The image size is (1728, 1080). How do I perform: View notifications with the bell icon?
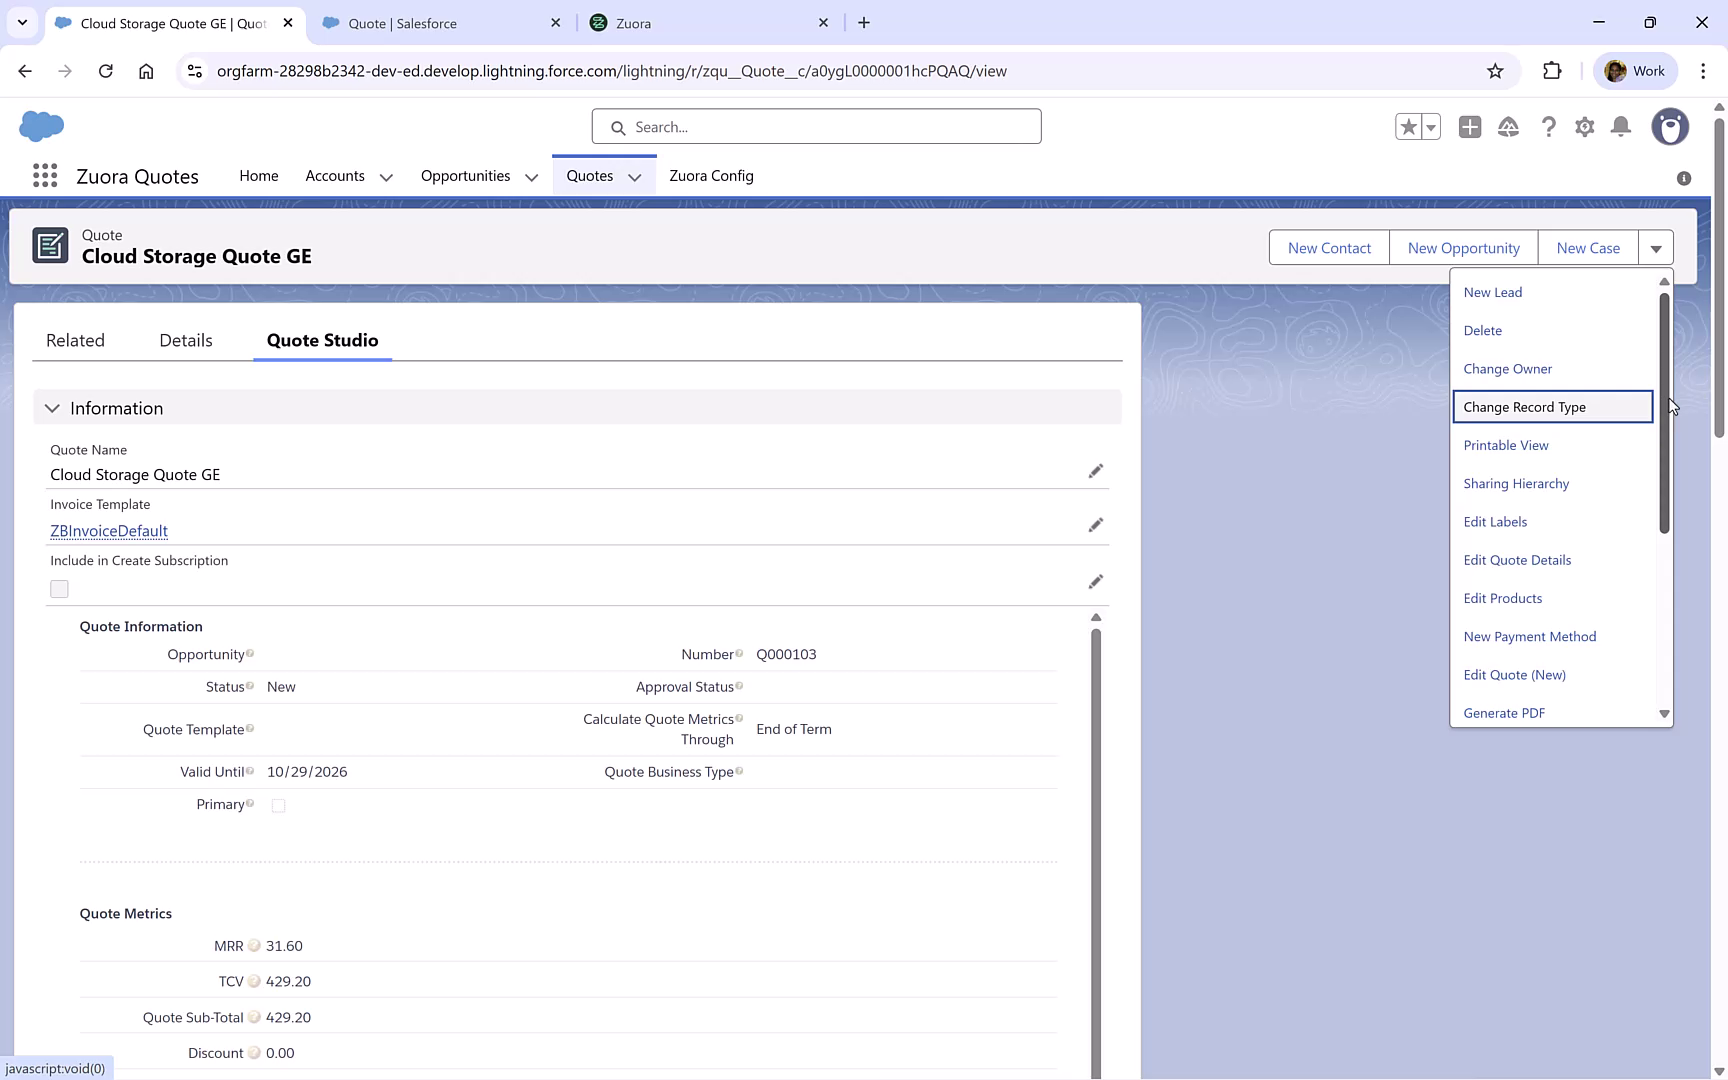tap(1621, 127)
